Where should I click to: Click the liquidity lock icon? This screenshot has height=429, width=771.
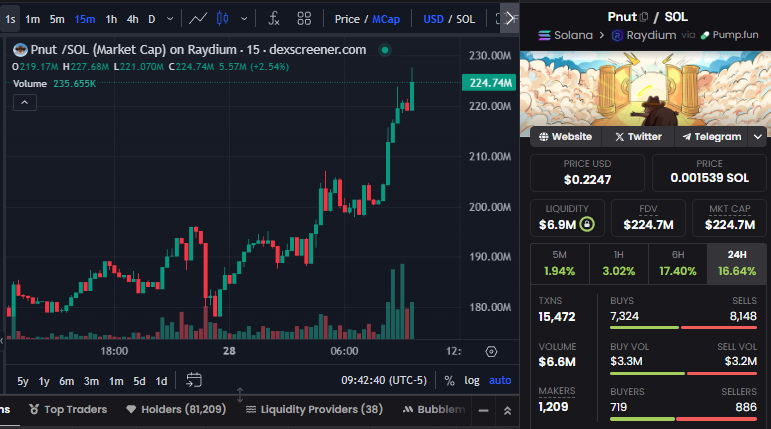[x=587, y=224]
